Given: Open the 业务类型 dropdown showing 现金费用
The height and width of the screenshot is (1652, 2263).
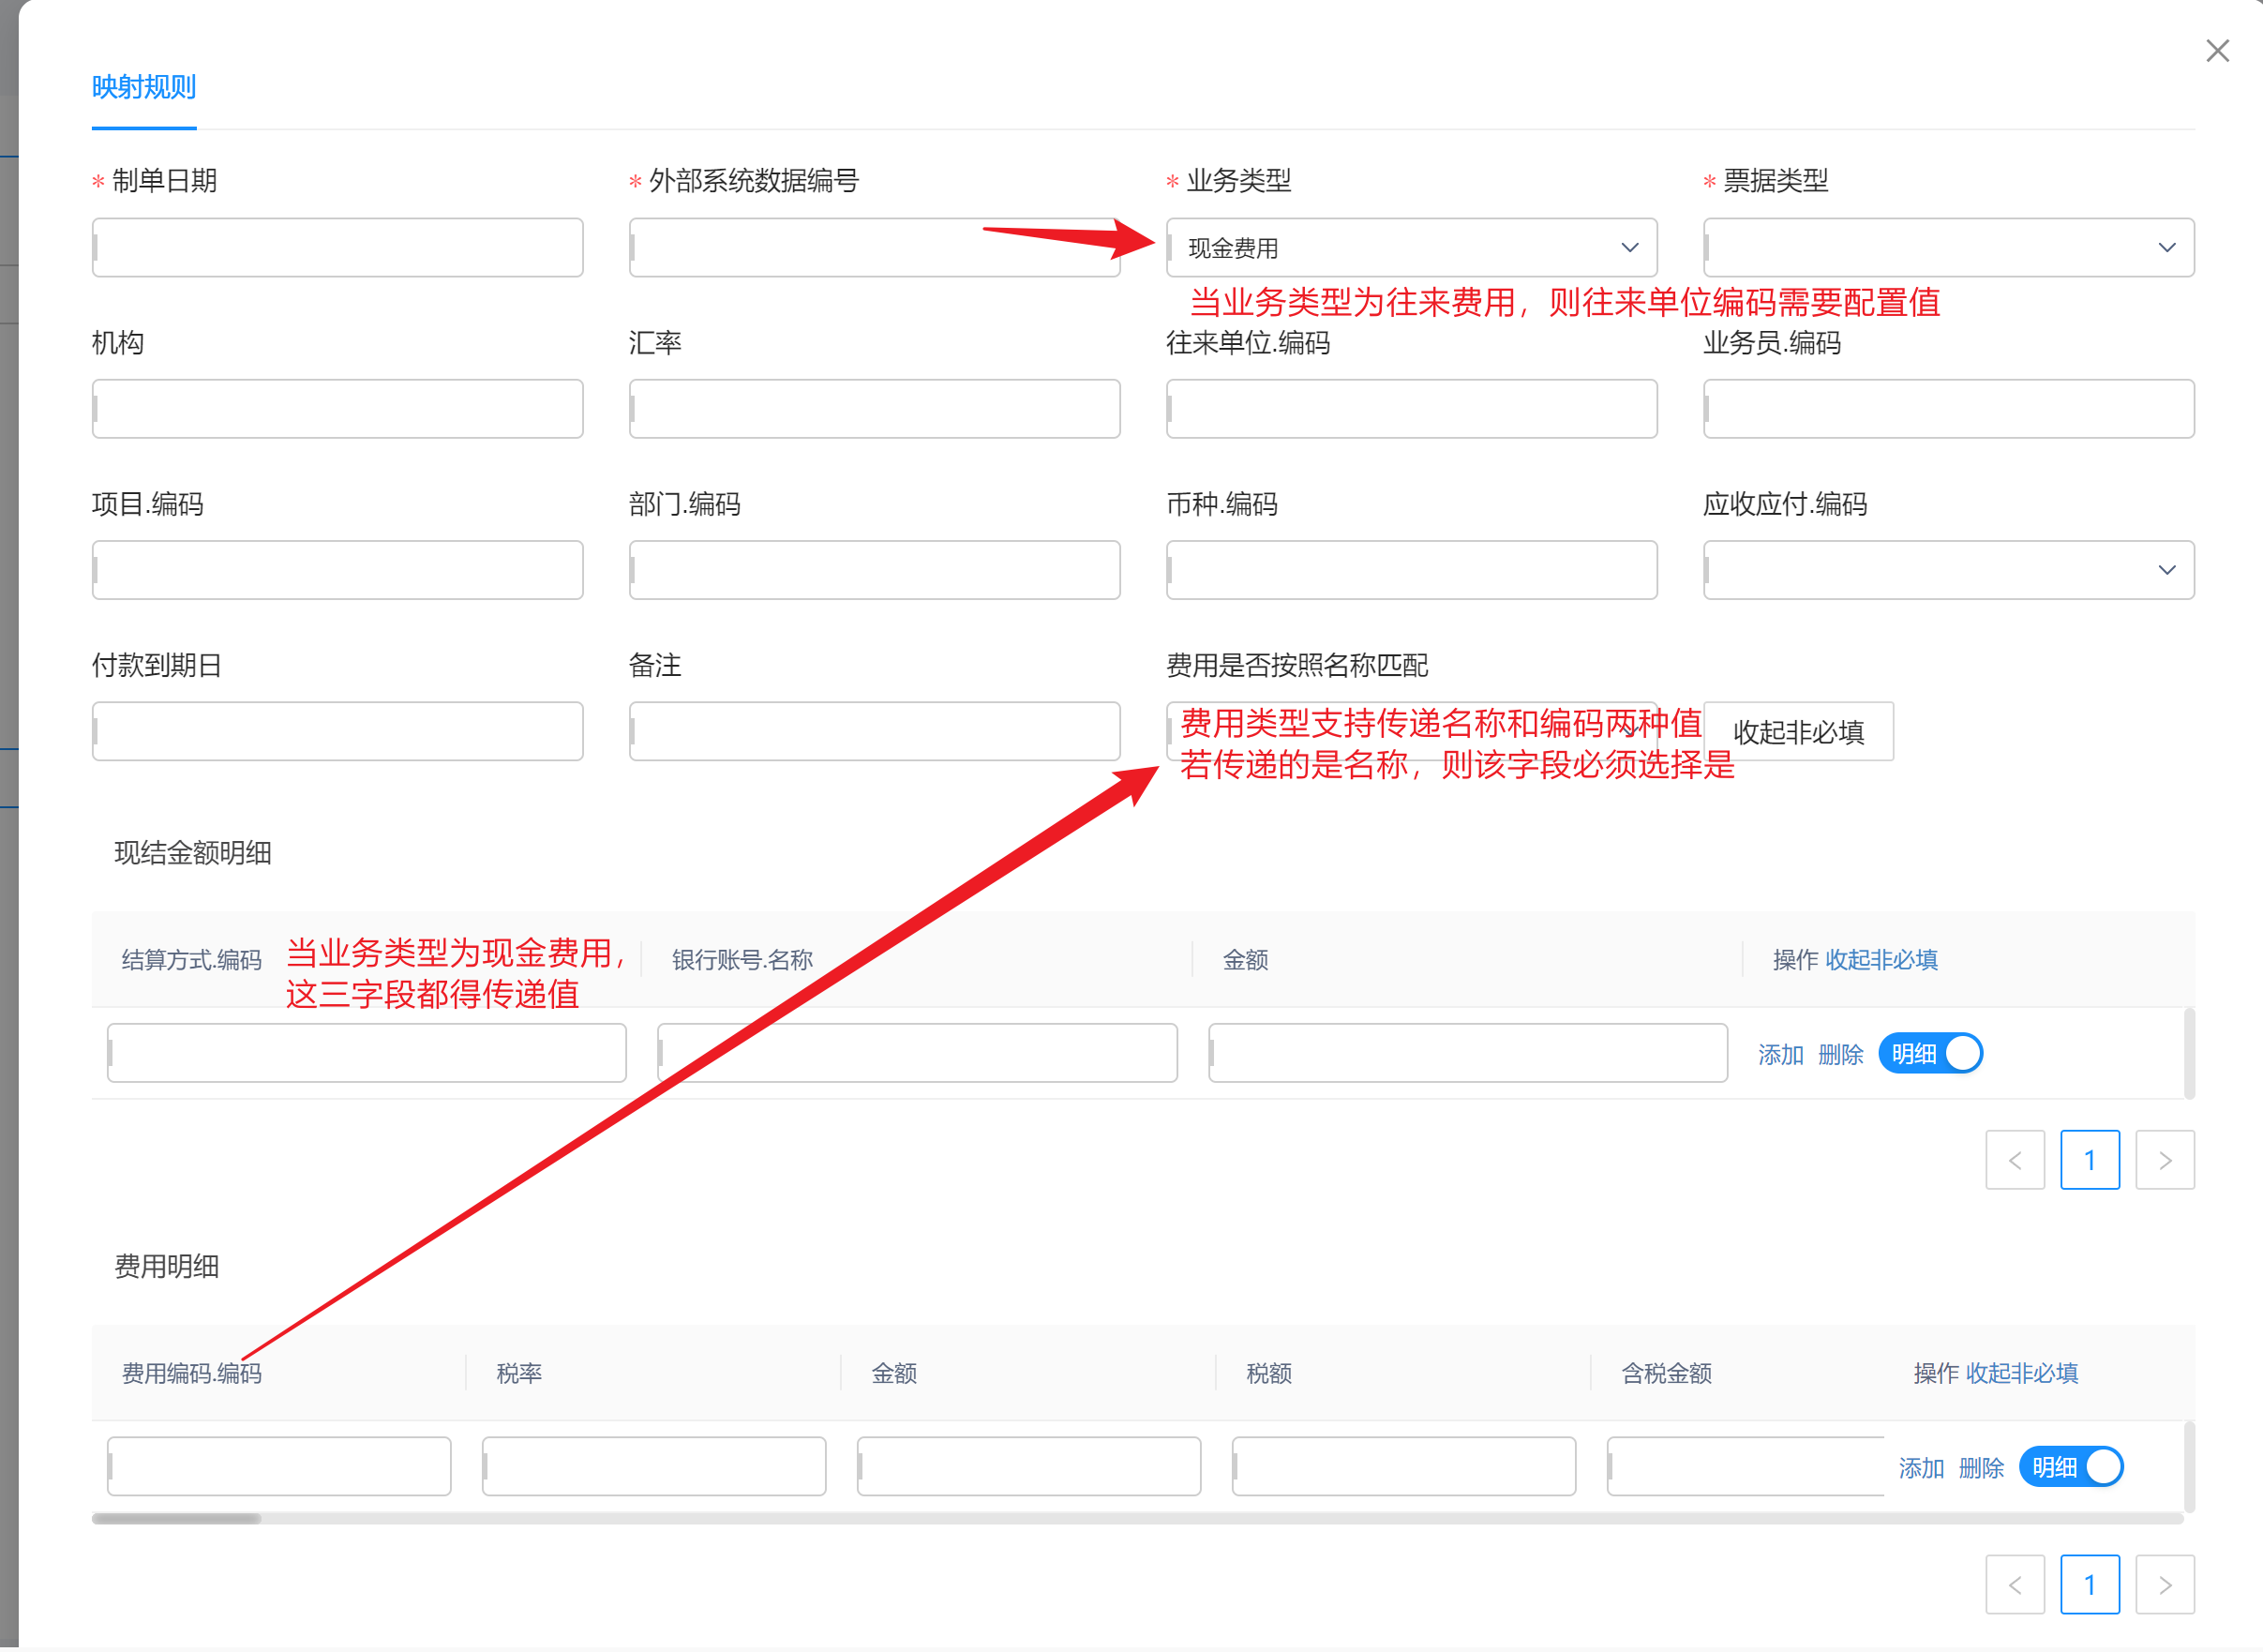Looking at the screenshot, I should (x=1410, y=247).
